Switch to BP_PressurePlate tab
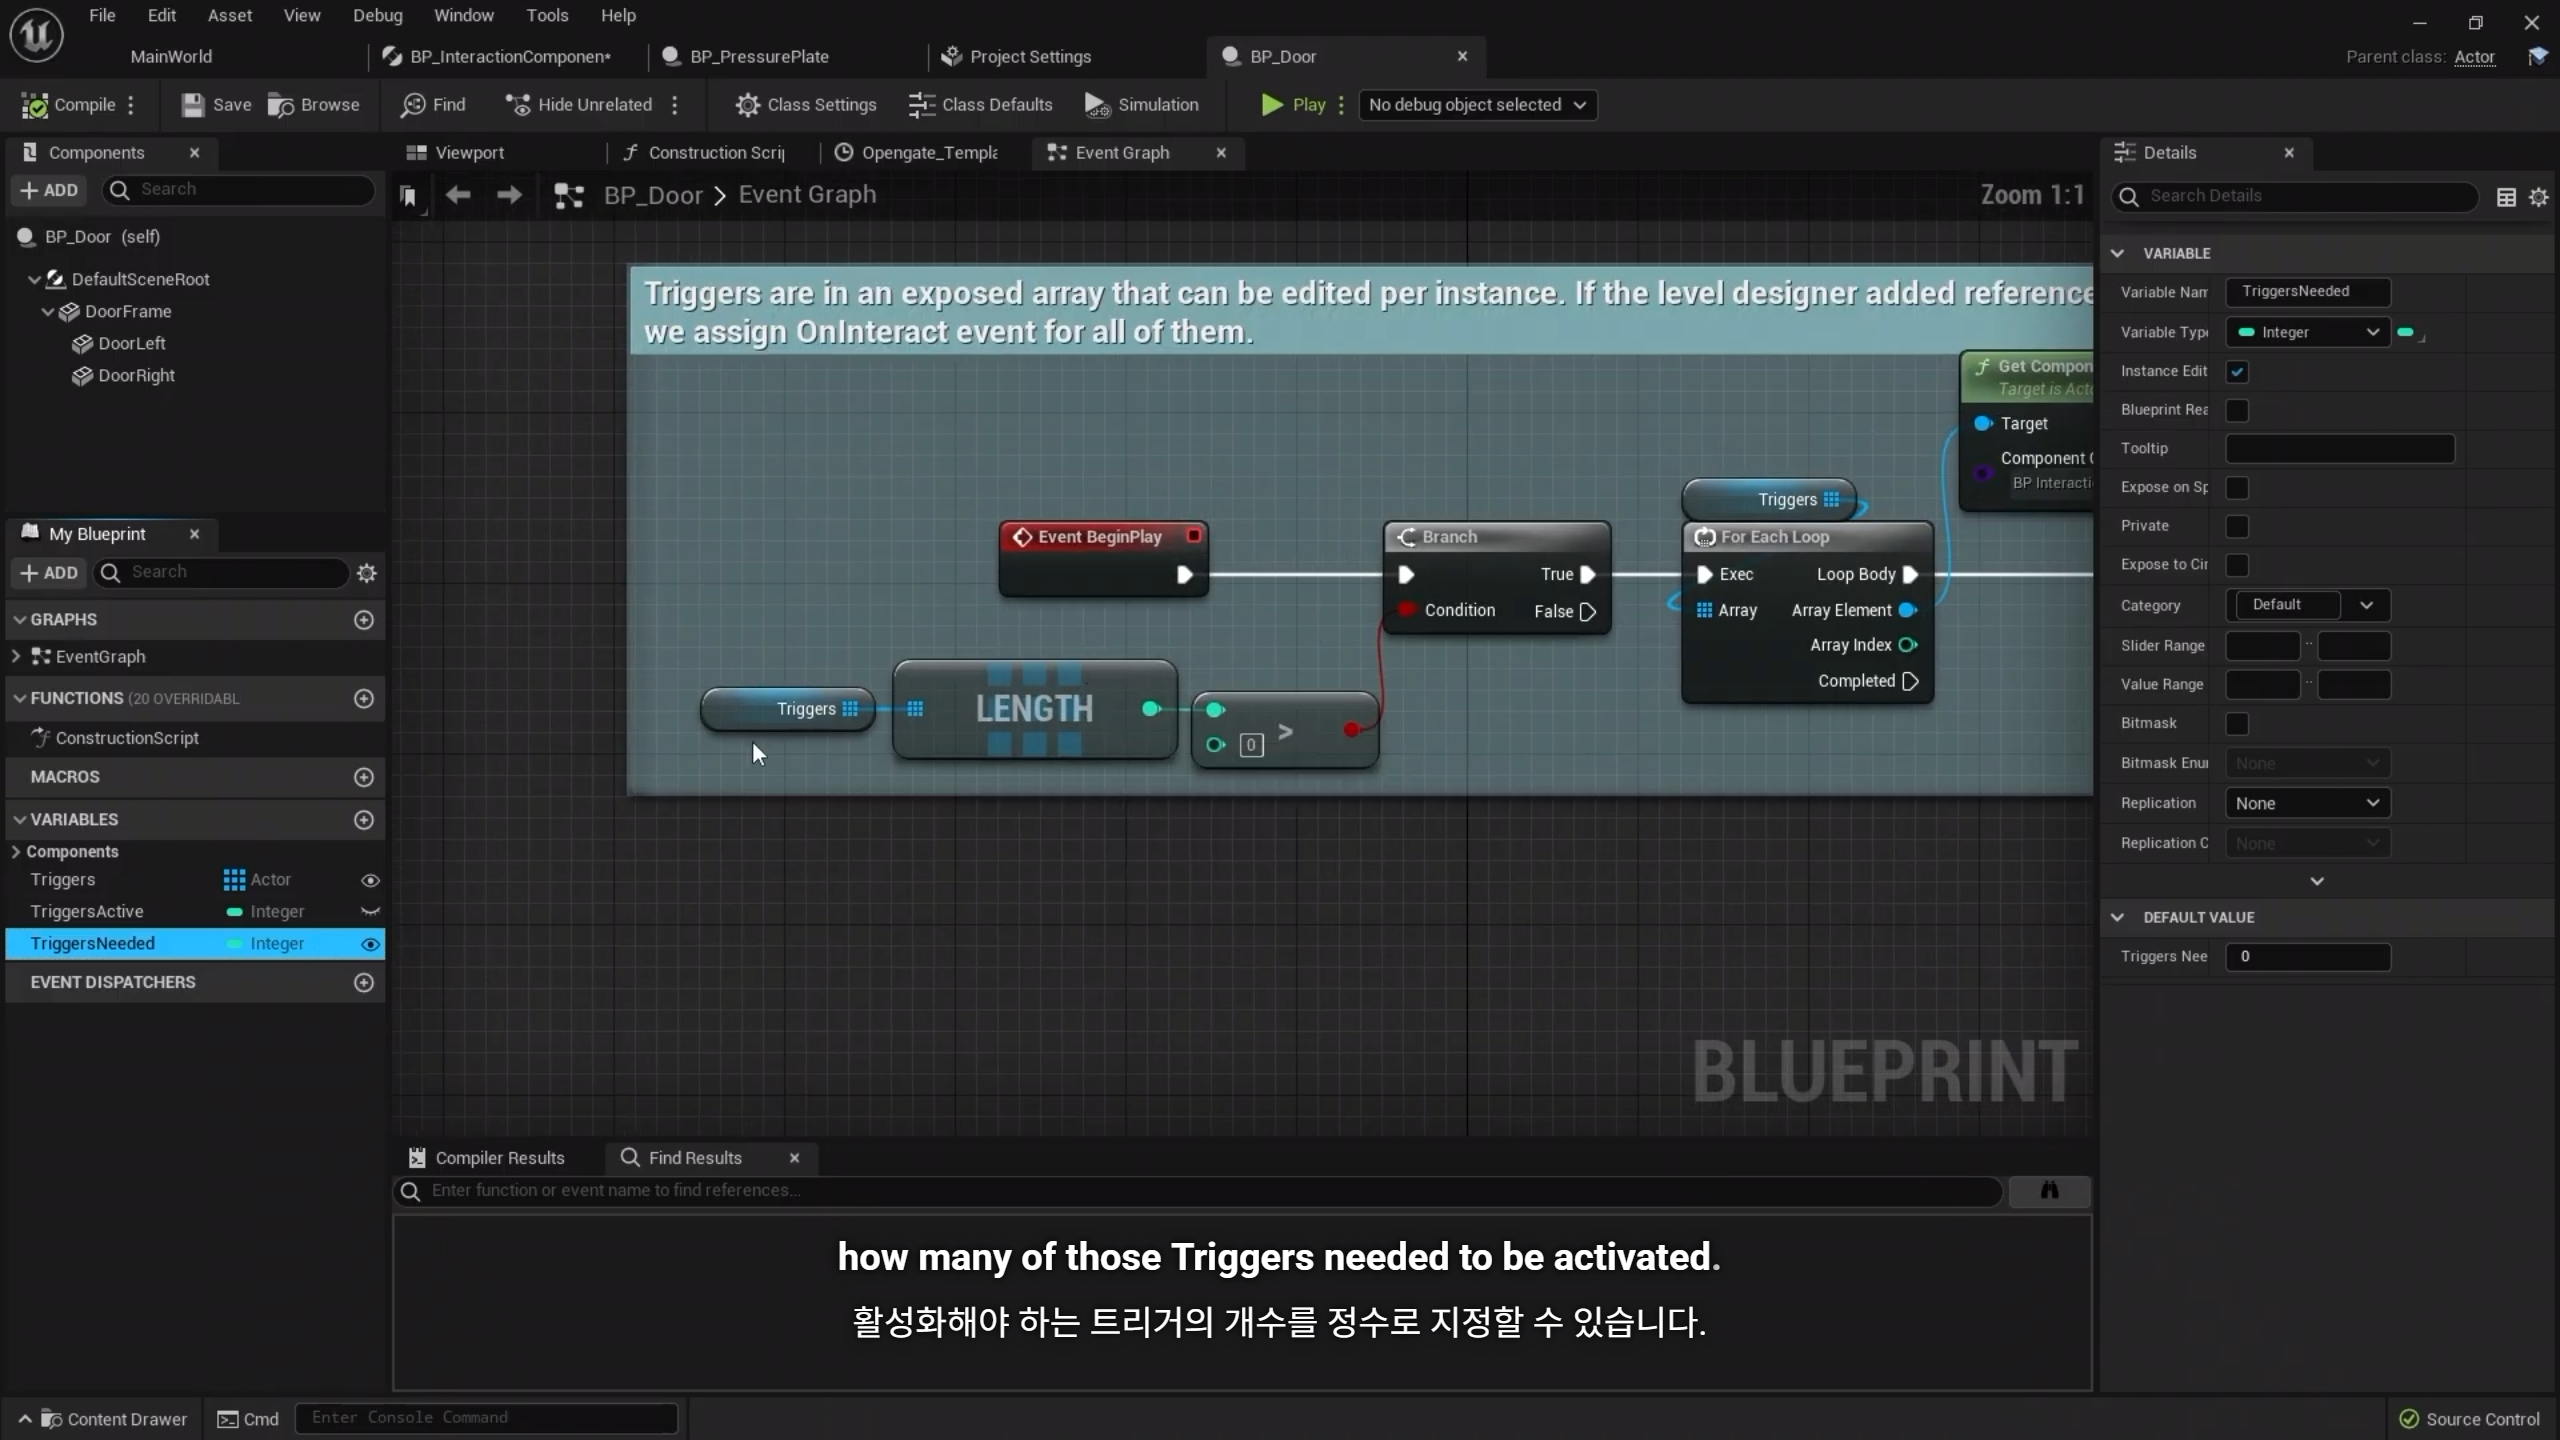 click(760, 57)
